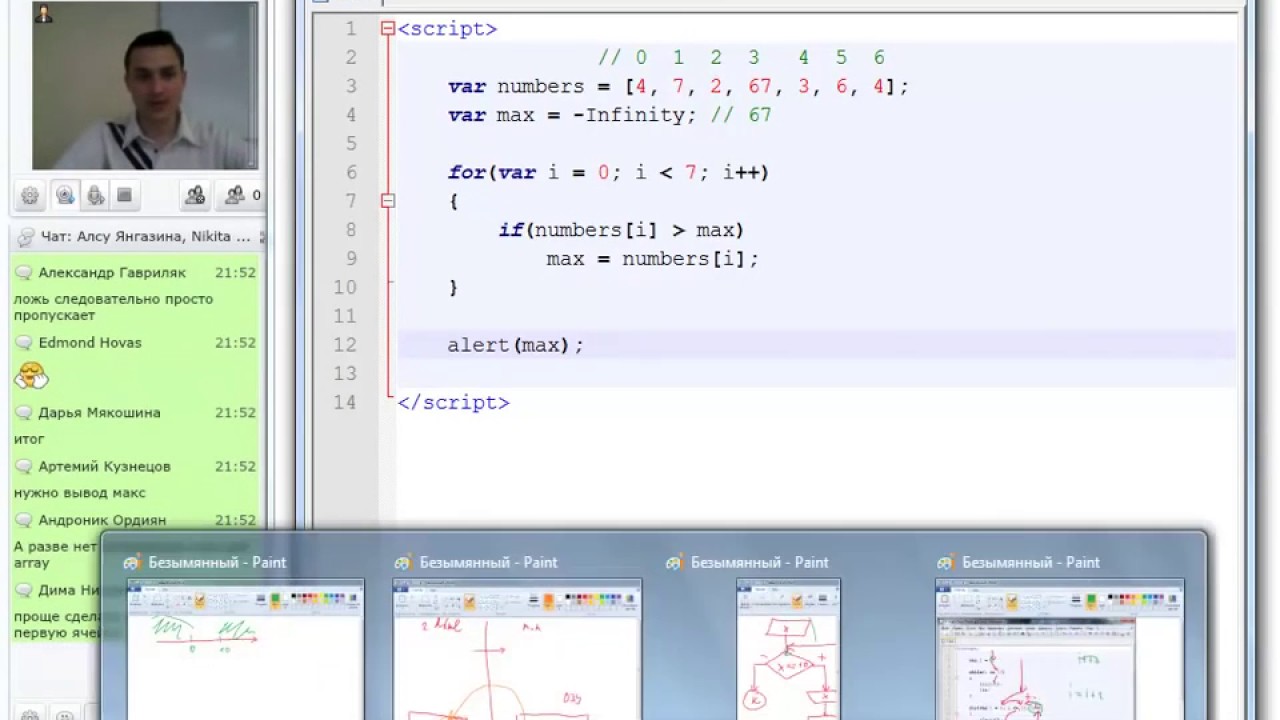
Task: Toggle the webcam broadcast icon
Action: pyautogui.click(x=65, y=195)
